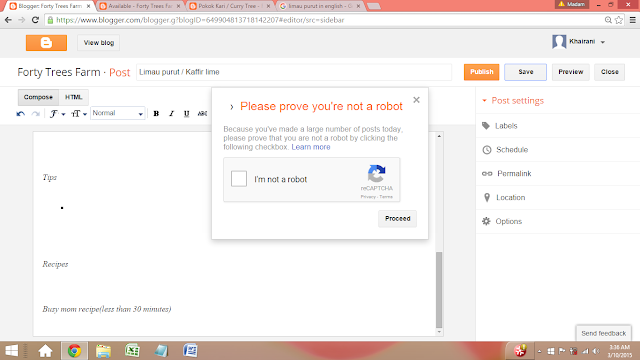Image resolution: width=640 pixels, height=360 pixels.
Task: Click the Preview button
Action: point(571,72)
